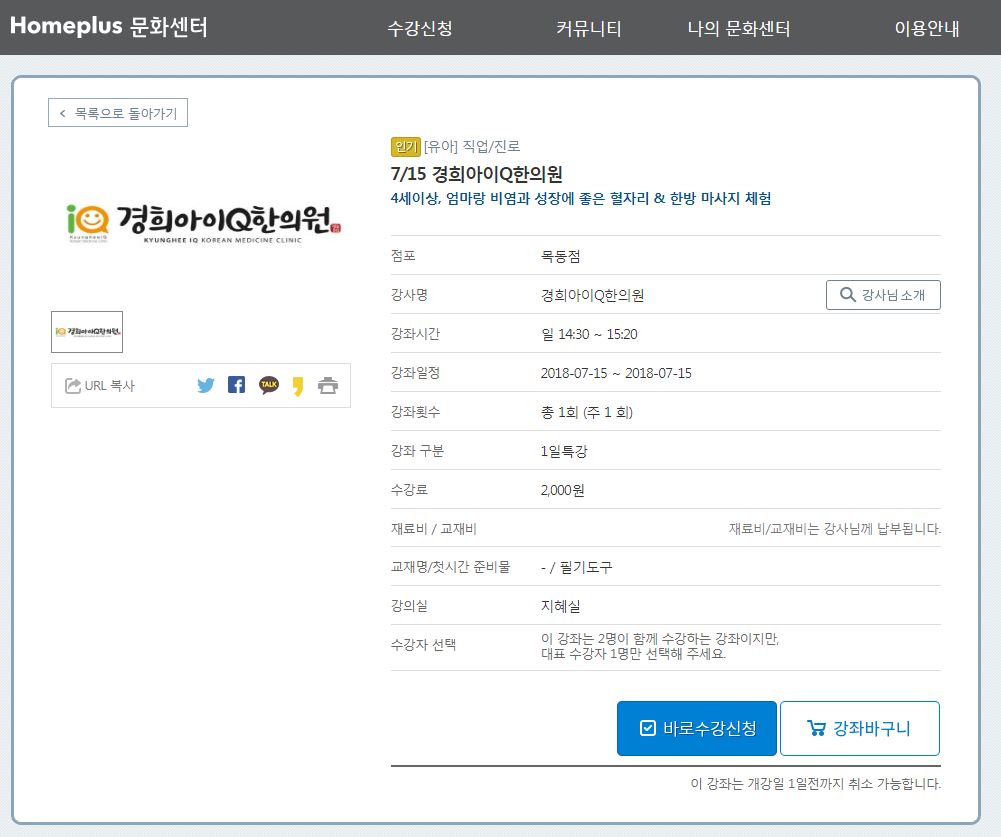
Task: Select the 수강료 row label
Action: tap(409, 490)
